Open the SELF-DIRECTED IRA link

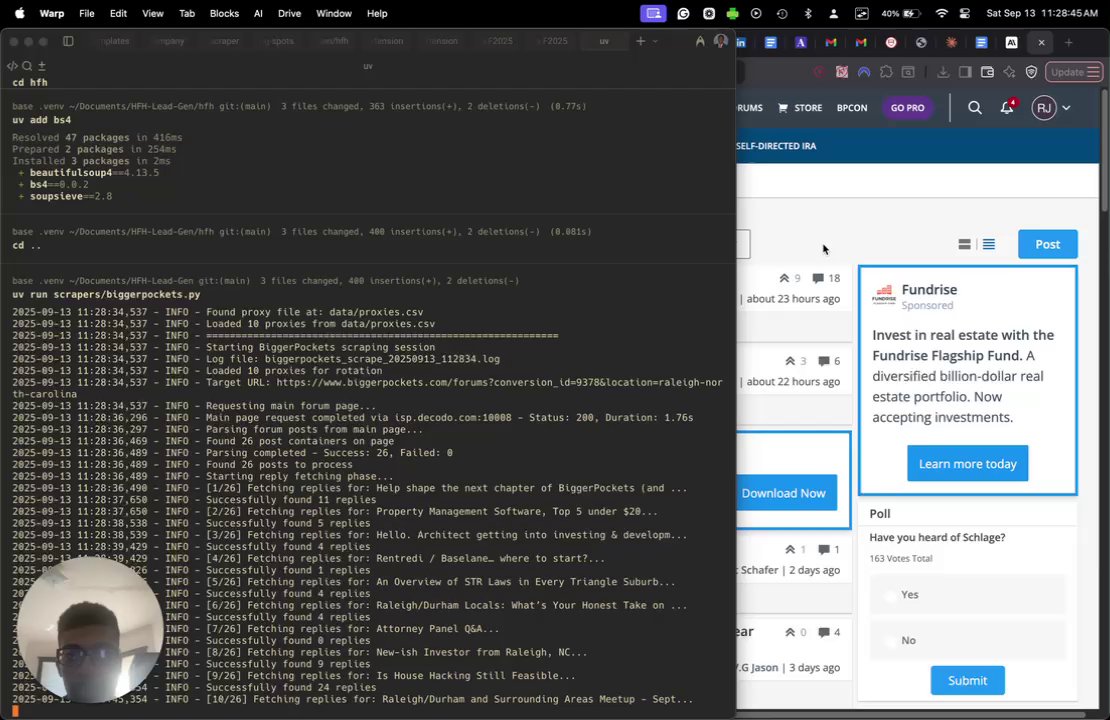click(777, 146)
